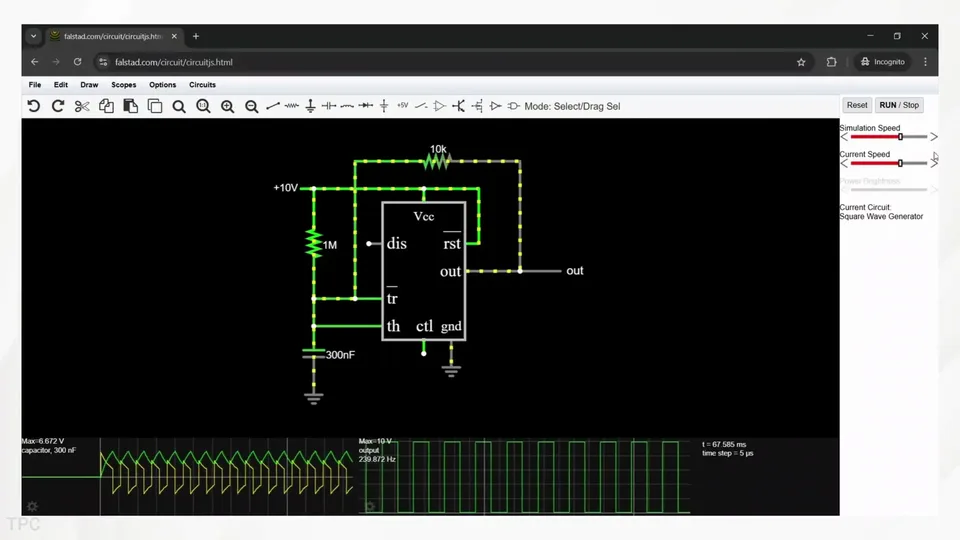Increase Simulation Speed with right arrow

pyautogui.click(x=934, y=137)
